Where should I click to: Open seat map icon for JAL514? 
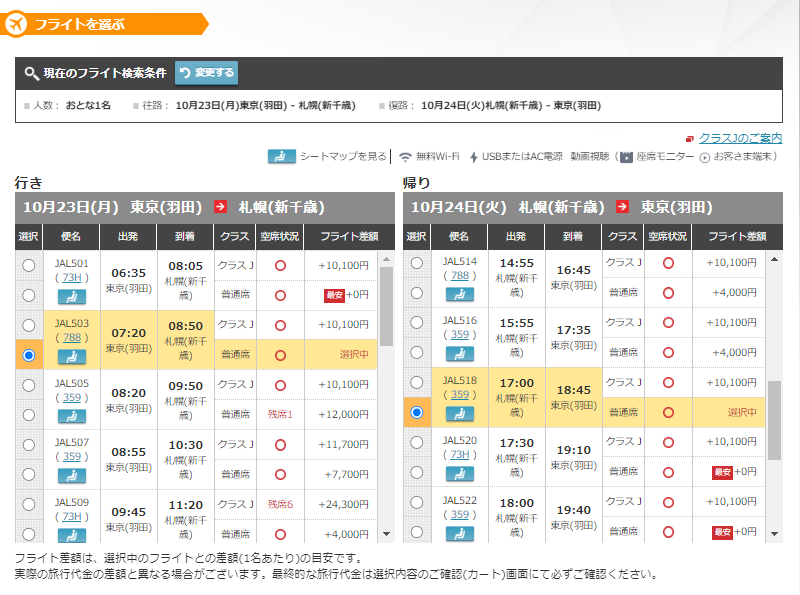tap(460, 294)
